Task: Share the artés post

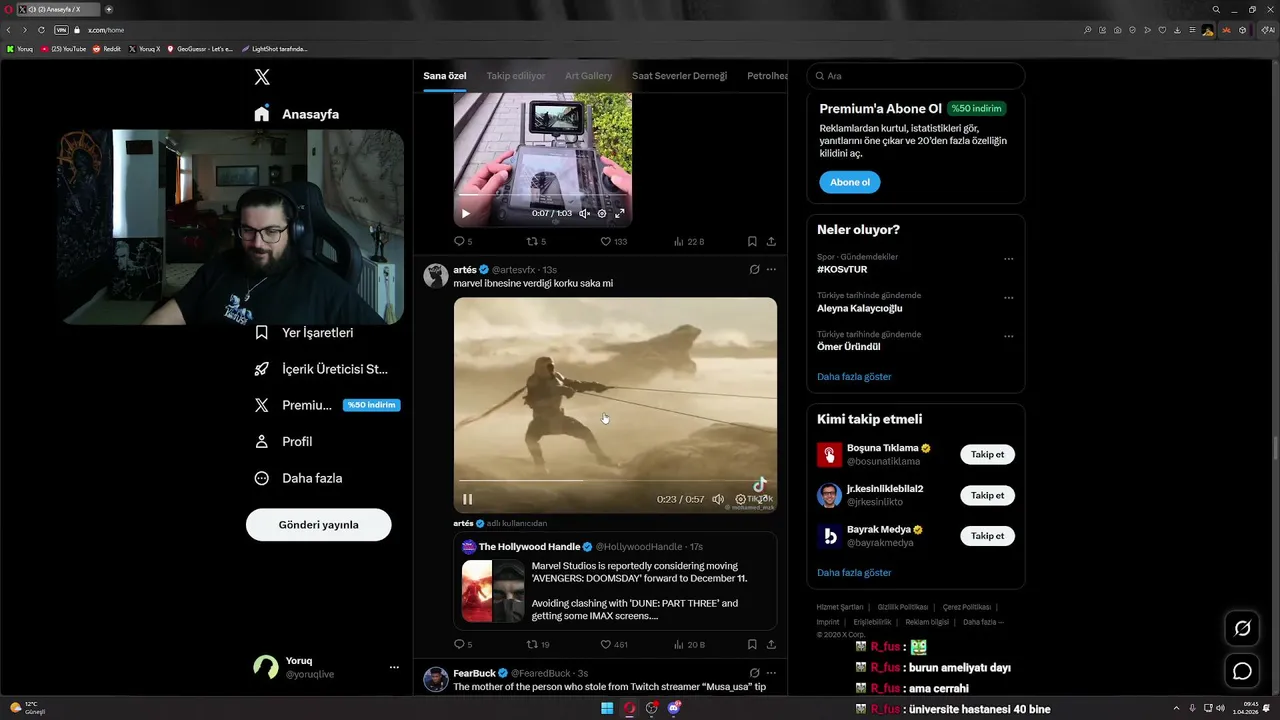Action: coord(771,644)
